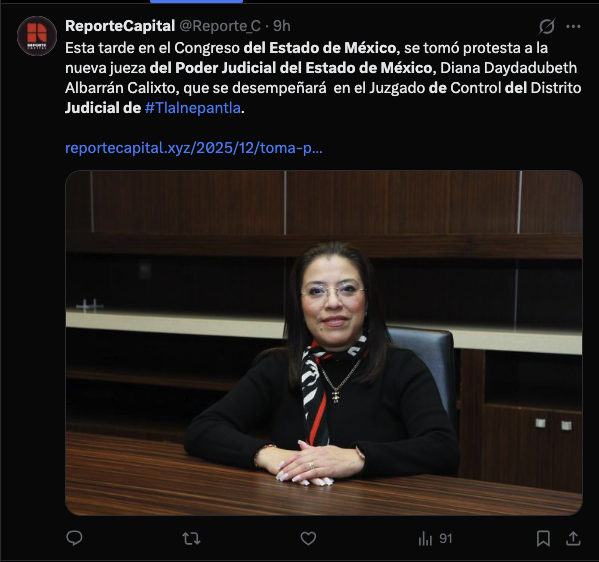This screenshot has height=562, width=599.
Task: Open the 9h post timestamp
Action: 282,26
